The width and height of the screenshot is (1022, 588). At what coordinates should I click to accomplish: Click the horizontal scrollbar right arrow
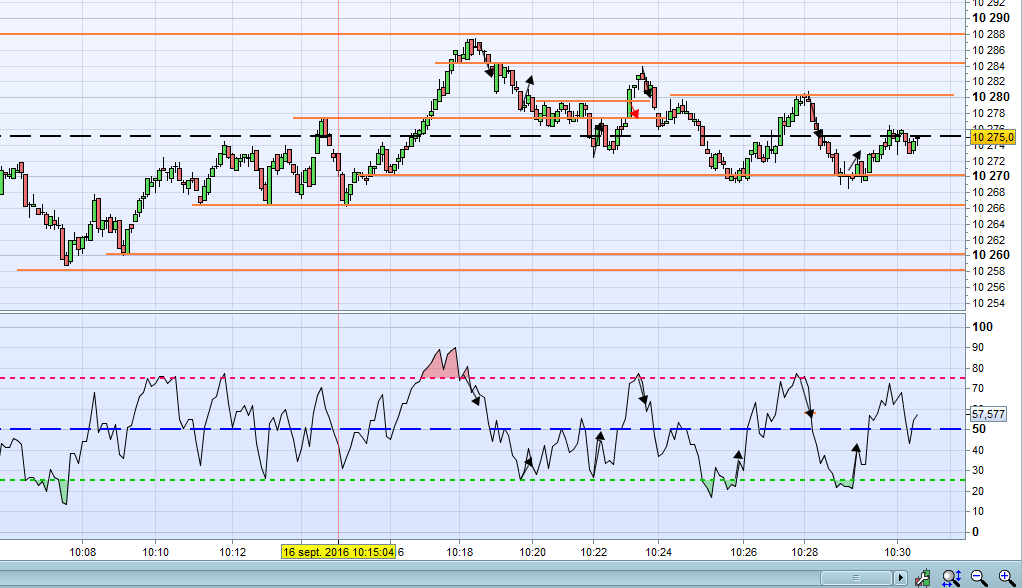(x=900, y=578)
